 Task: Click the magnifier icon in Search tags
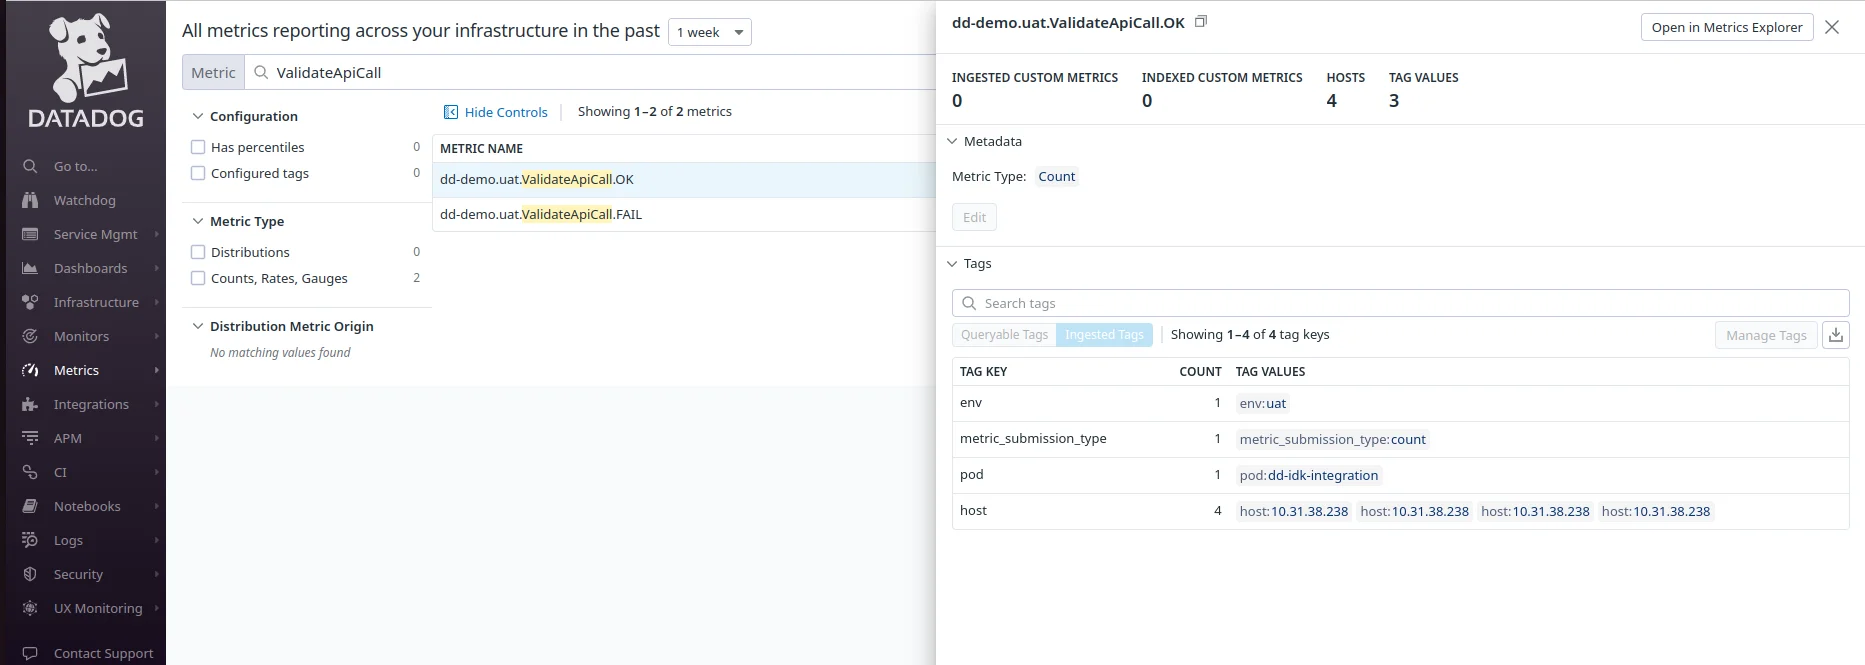(969, 303)
